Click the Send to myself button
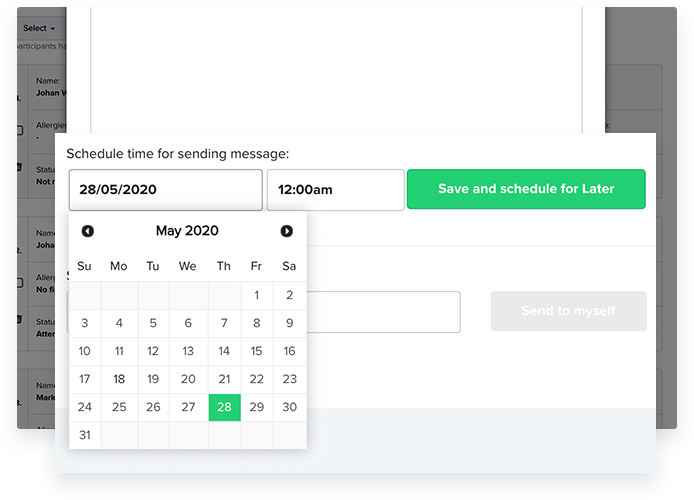The width and height of the screenshot is (694, 500). tap(568, 311)
